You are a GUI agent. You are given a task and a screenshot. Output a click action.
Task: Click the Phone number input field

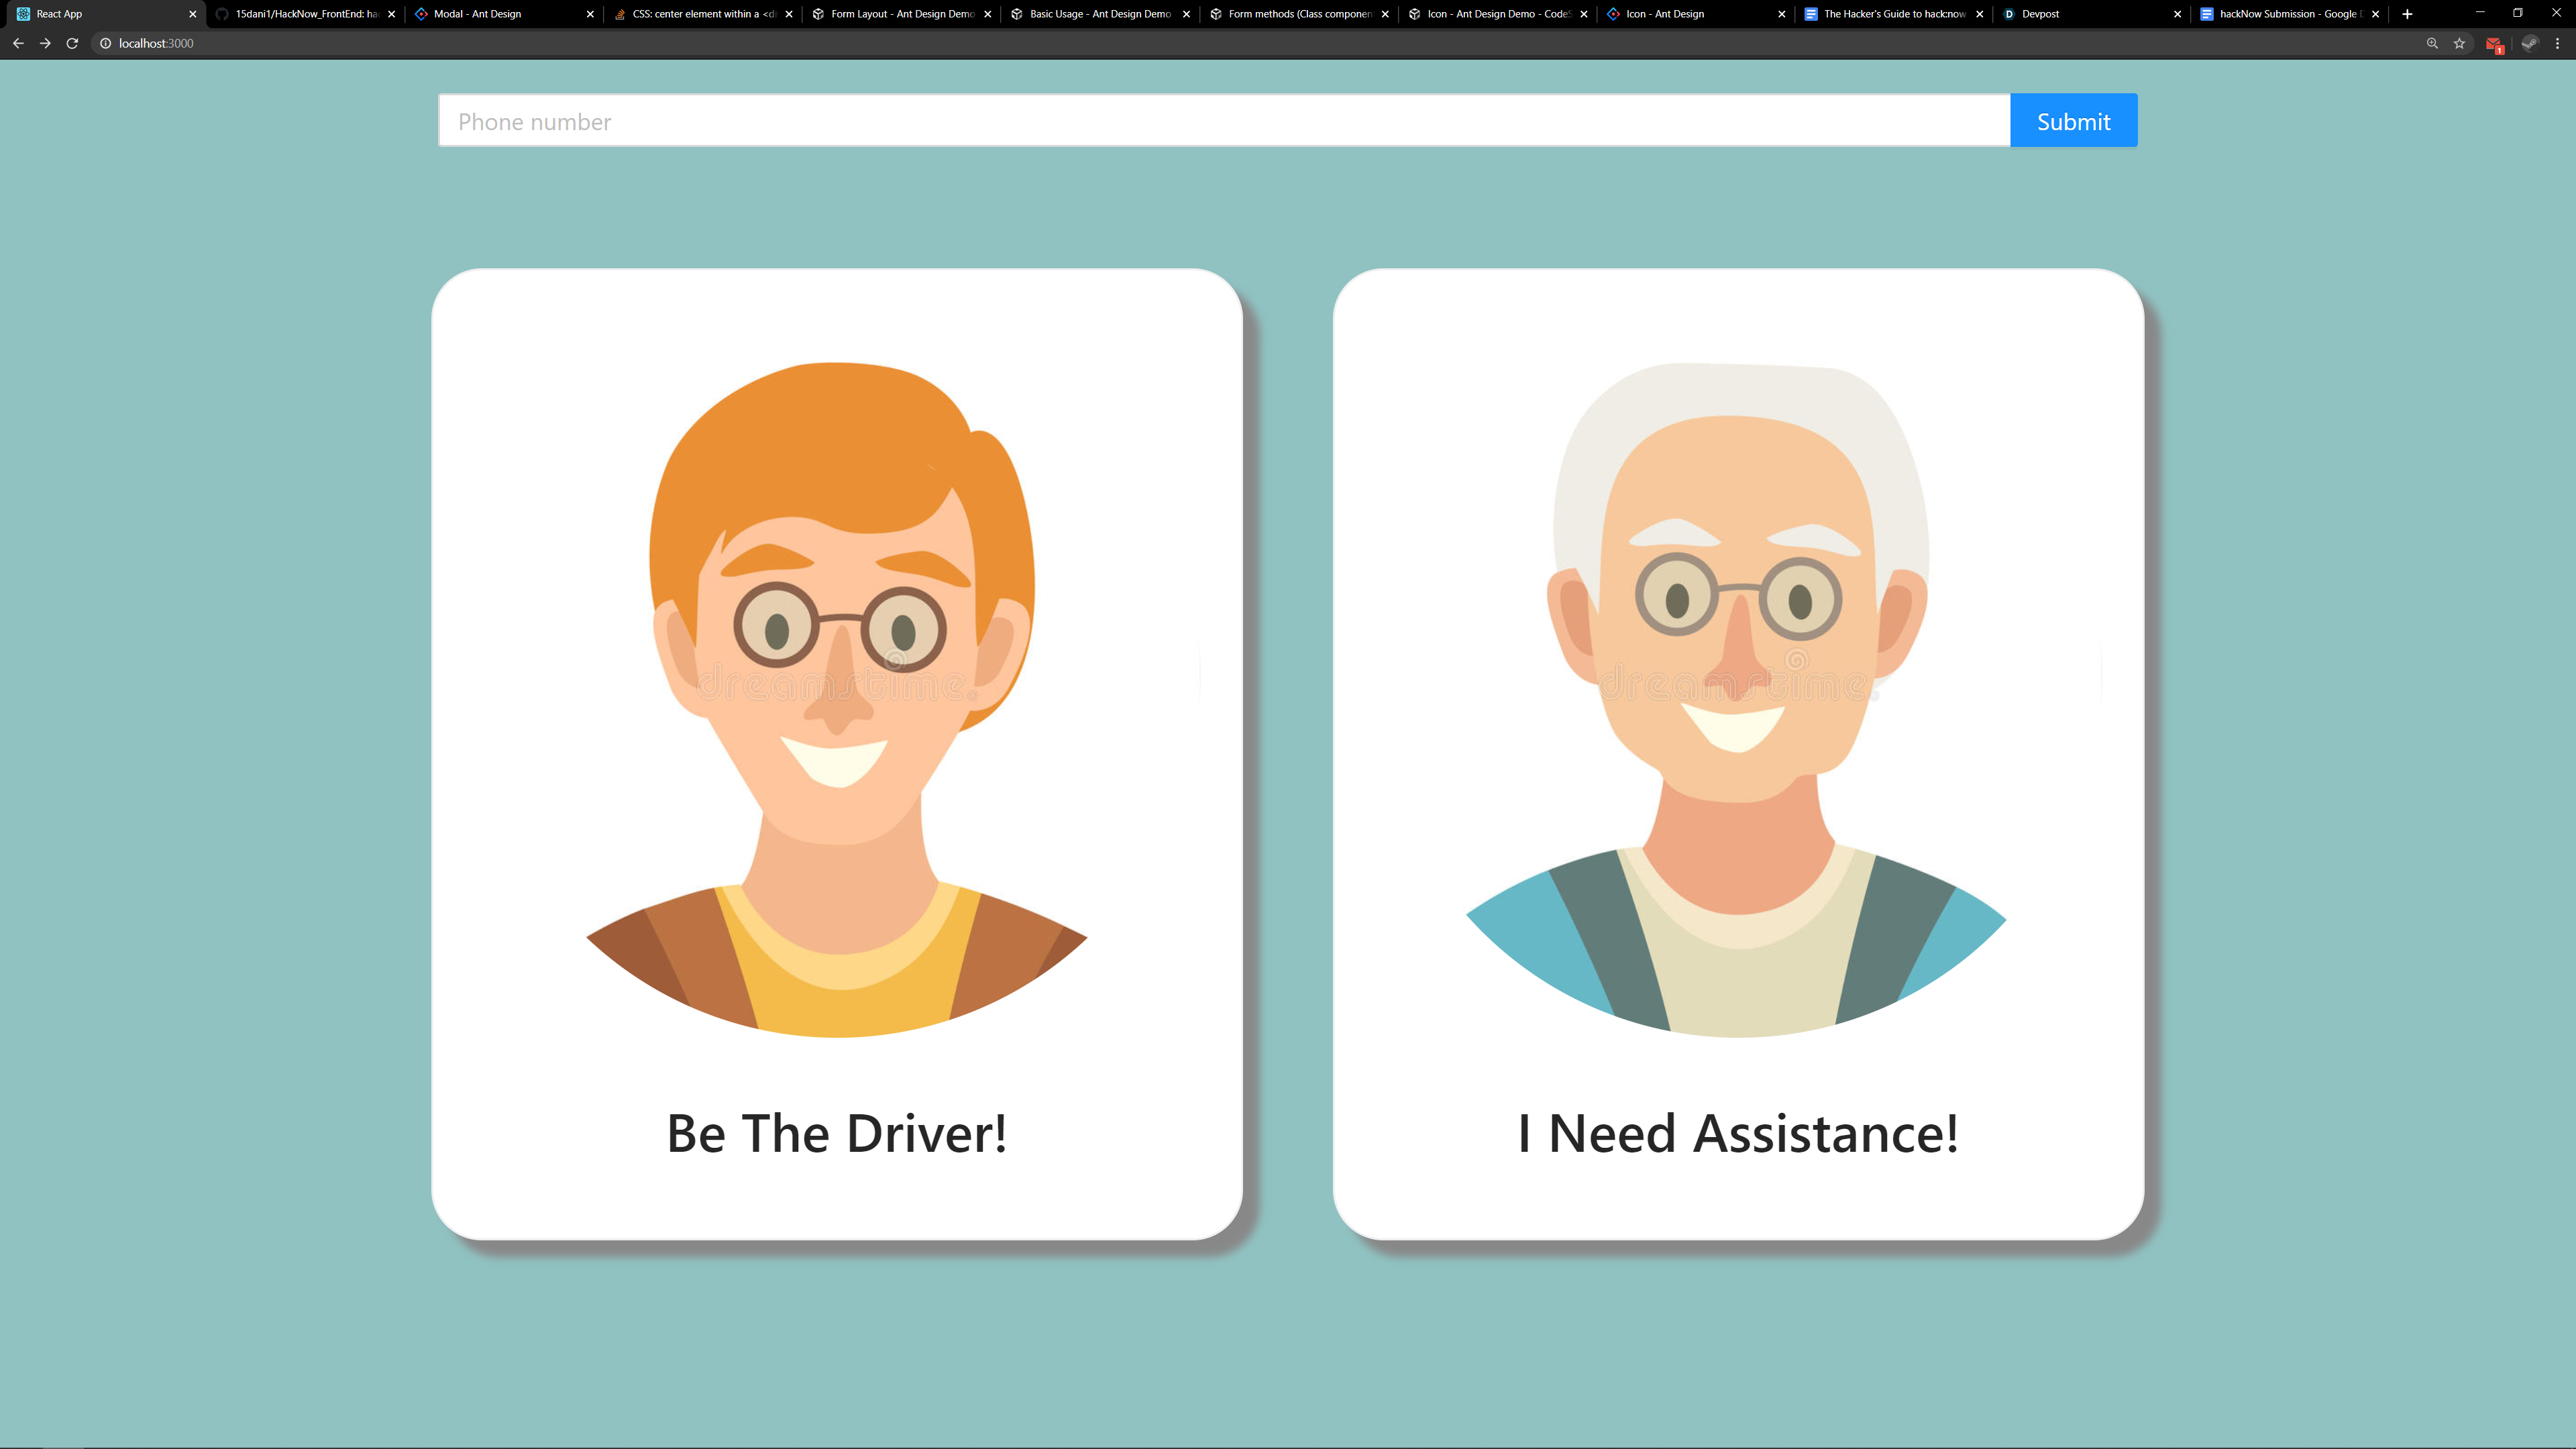coord(1223,121)
